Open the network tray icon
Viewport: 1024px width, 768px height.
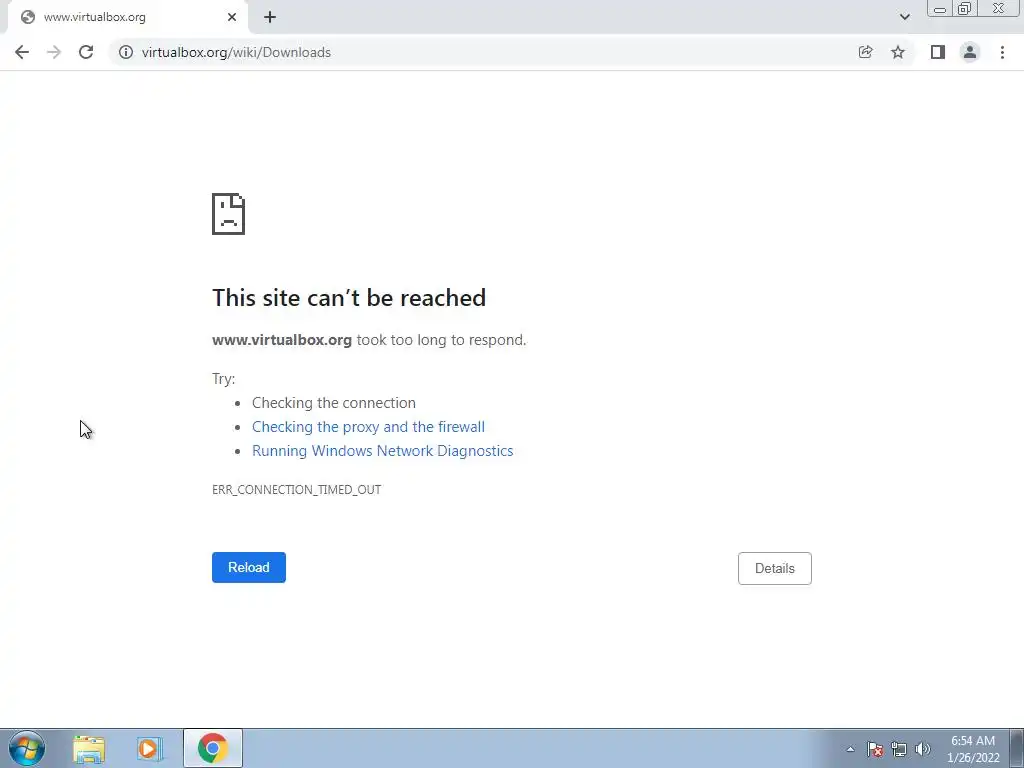point(899,749)
